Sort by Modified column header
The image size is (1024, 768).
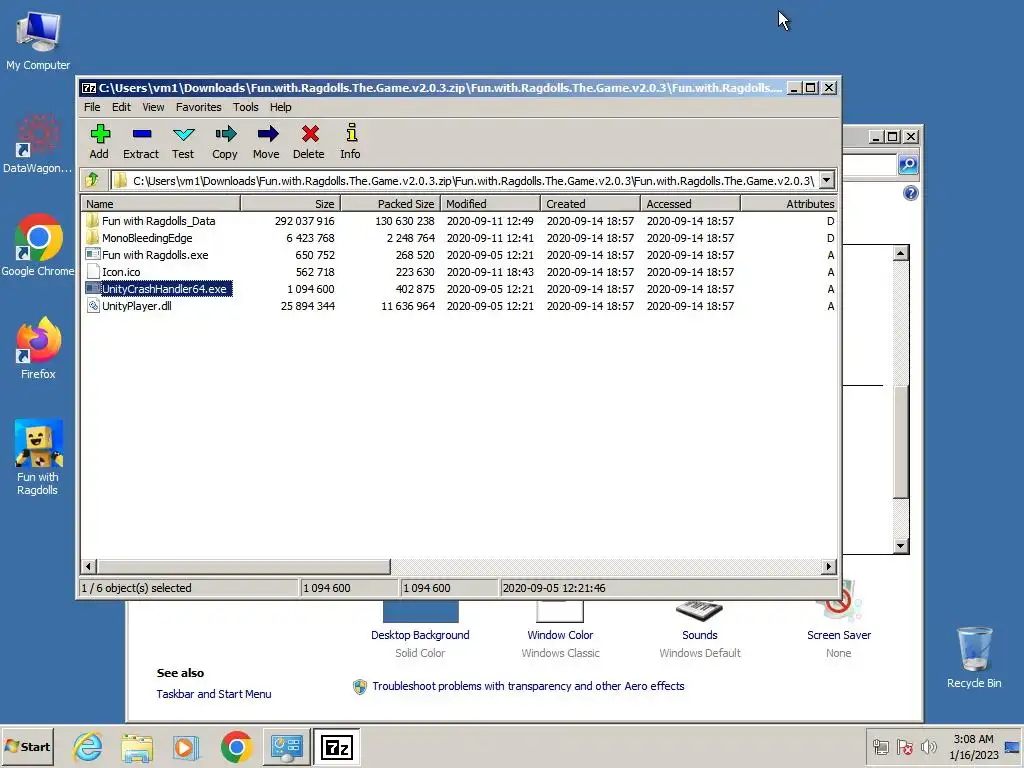[490, 204]
